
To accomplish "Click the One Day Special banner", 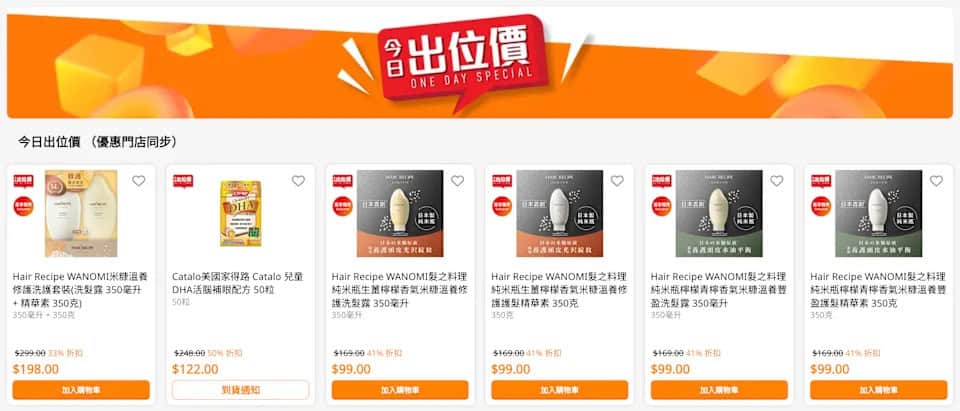I will click(480, 64).
